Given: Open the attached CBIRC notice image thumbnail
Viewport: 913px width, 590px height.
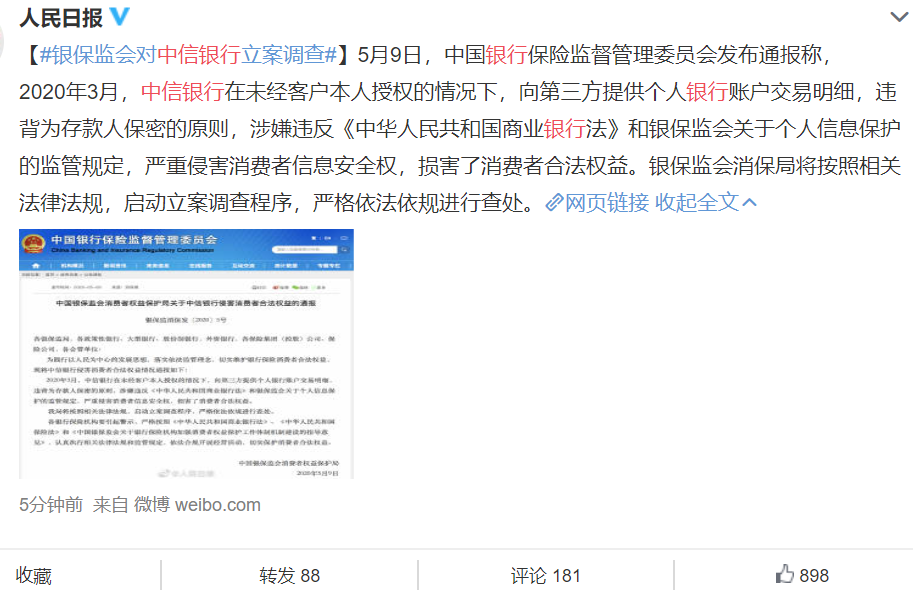Looking at the screenshot, I should [186, 354].
